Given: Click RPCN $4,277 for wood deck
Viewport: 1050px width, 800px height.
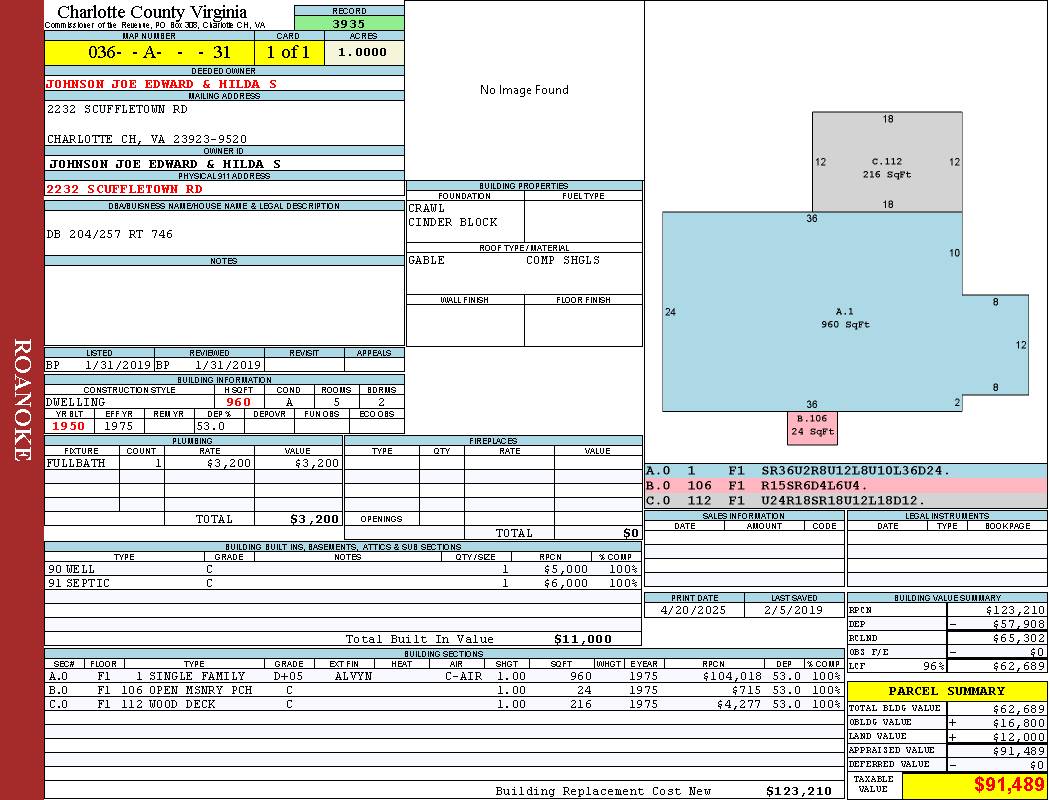Looking at the screenshot, I should [x=739, y=704].
